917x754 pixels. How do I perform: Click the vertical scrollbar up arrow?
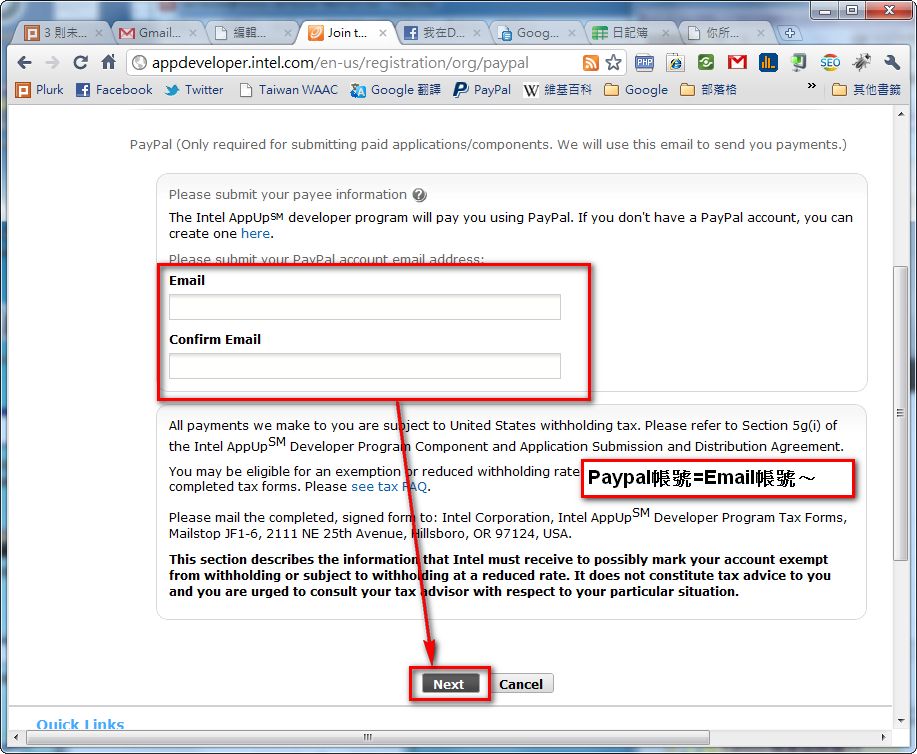click(901, 115)
